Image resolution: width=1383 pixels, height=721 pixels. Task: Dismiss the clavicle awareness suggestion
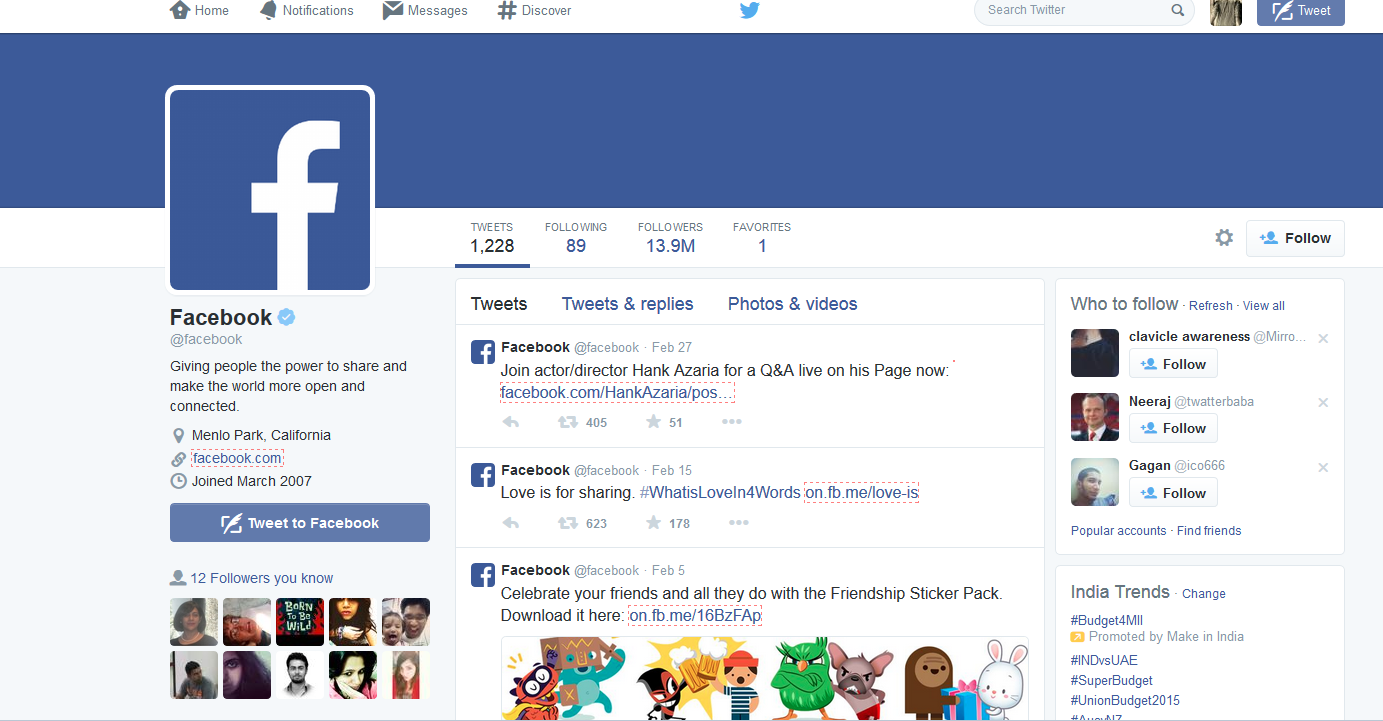pos(1323,339)
